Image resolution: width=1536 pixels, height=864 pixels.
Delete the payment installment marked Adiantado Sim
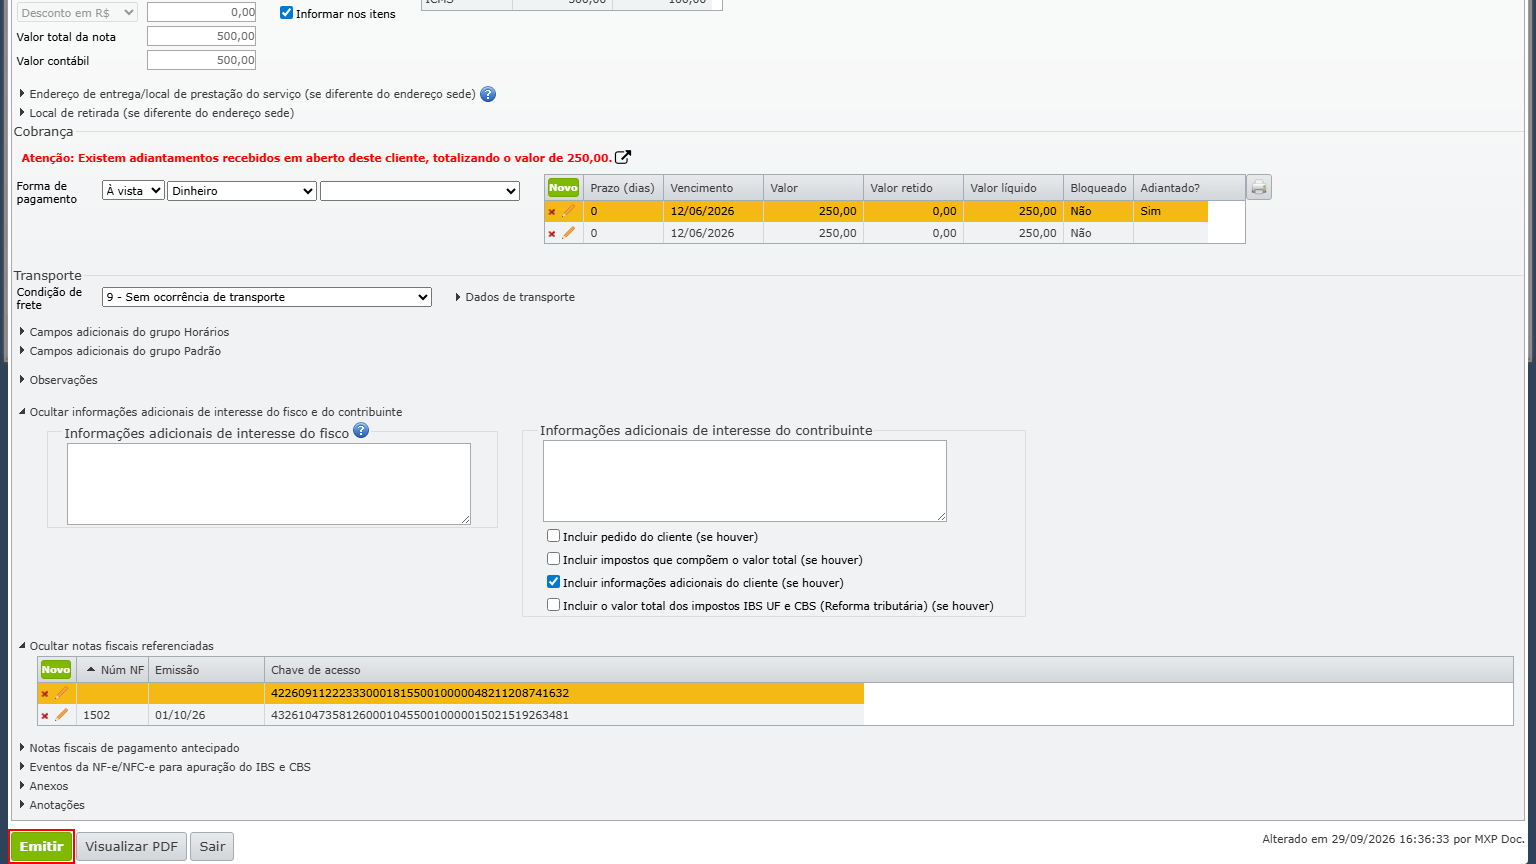[x=552, y=212]
